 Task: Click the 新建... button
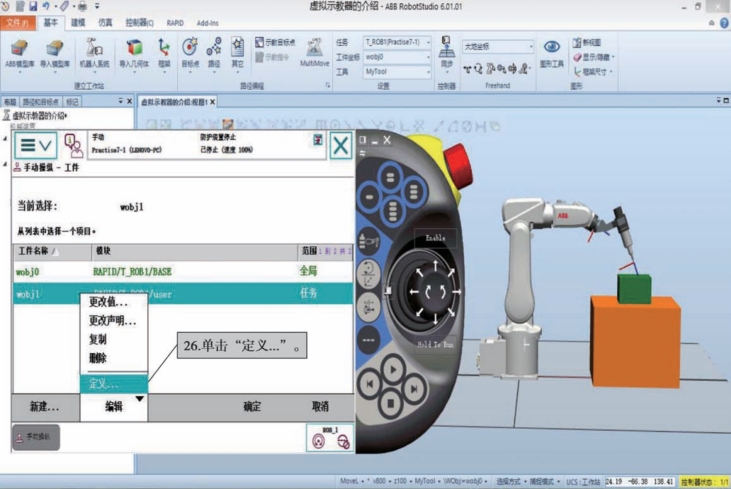pyautogui.click(x=43, y=407)
